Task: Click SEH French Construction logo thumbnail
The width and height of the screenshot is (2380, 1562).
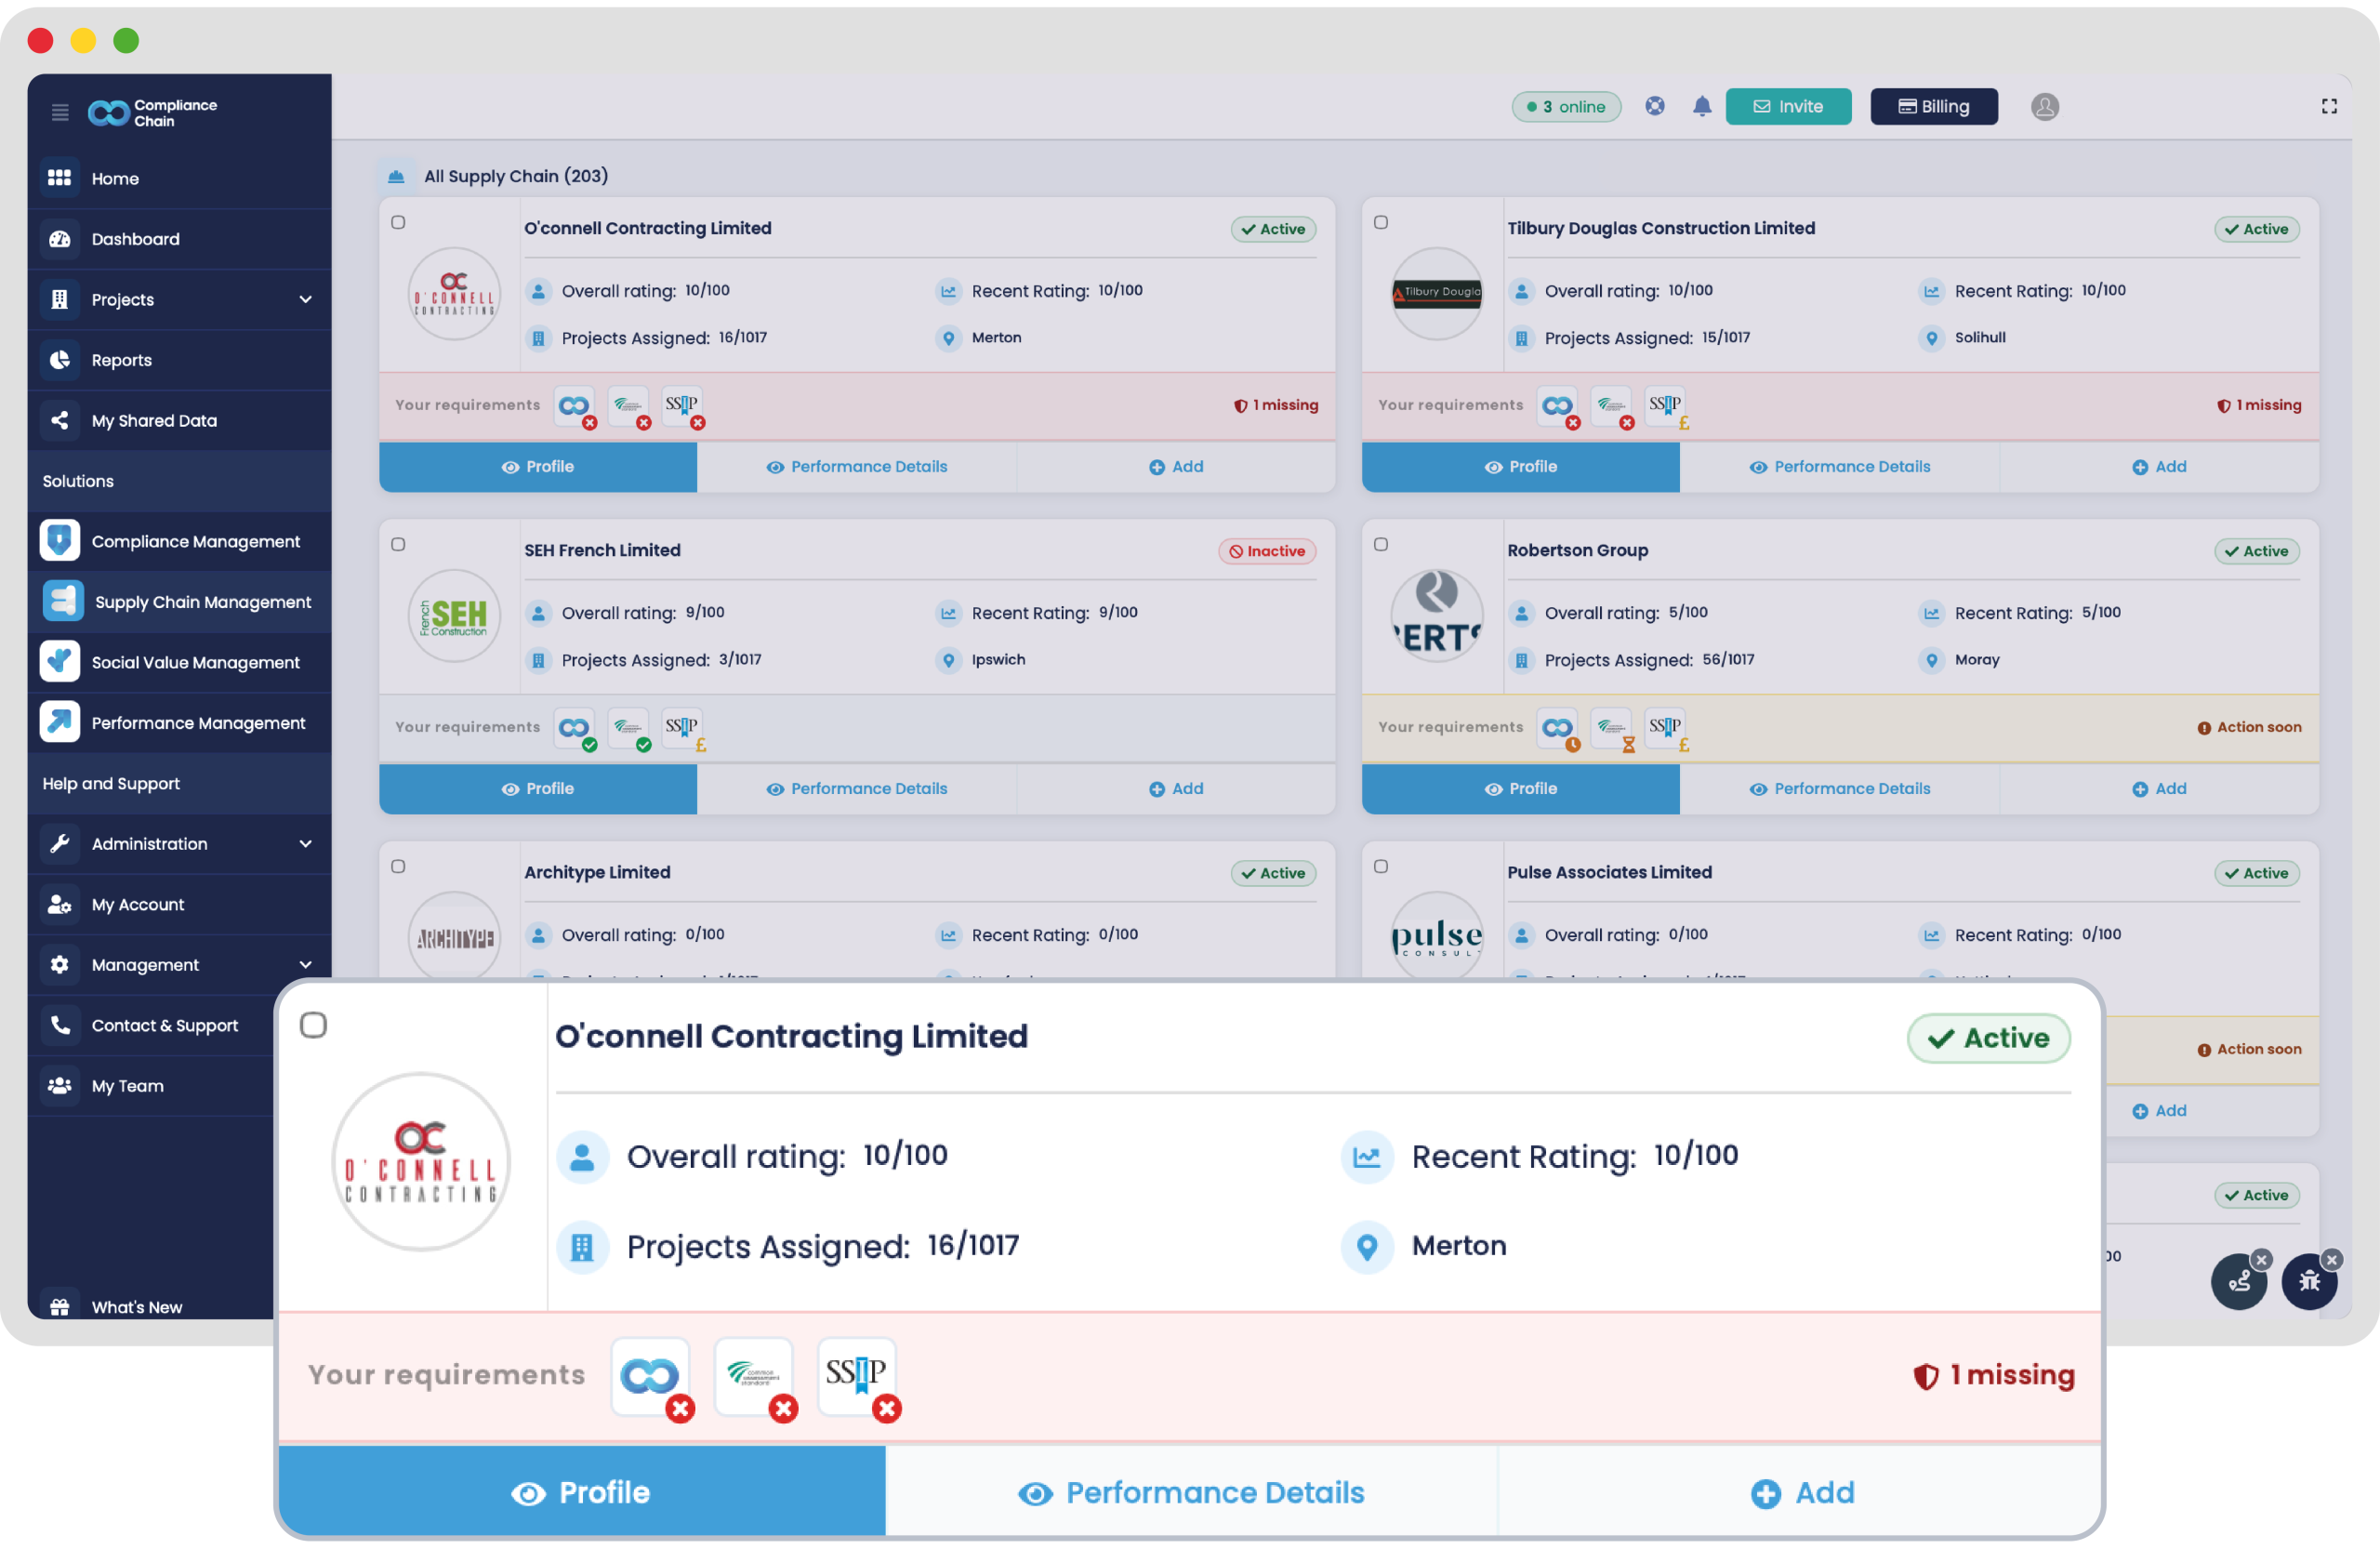Action: [x=454, y=615]
